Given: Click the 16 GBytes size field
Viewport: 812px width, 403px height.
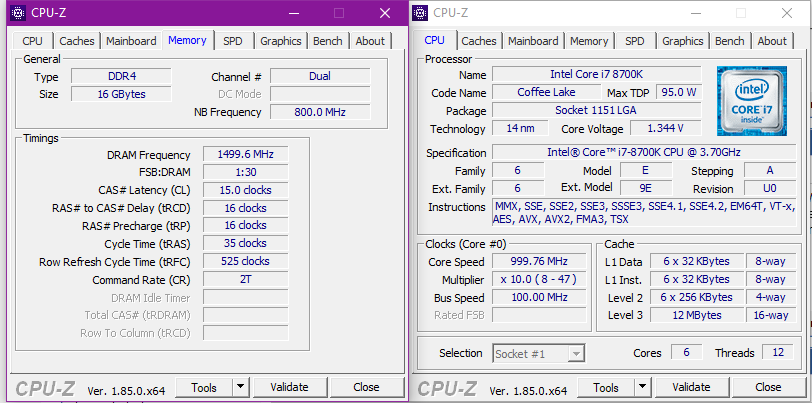Looking at the screenshot, I should pos(122,94).
